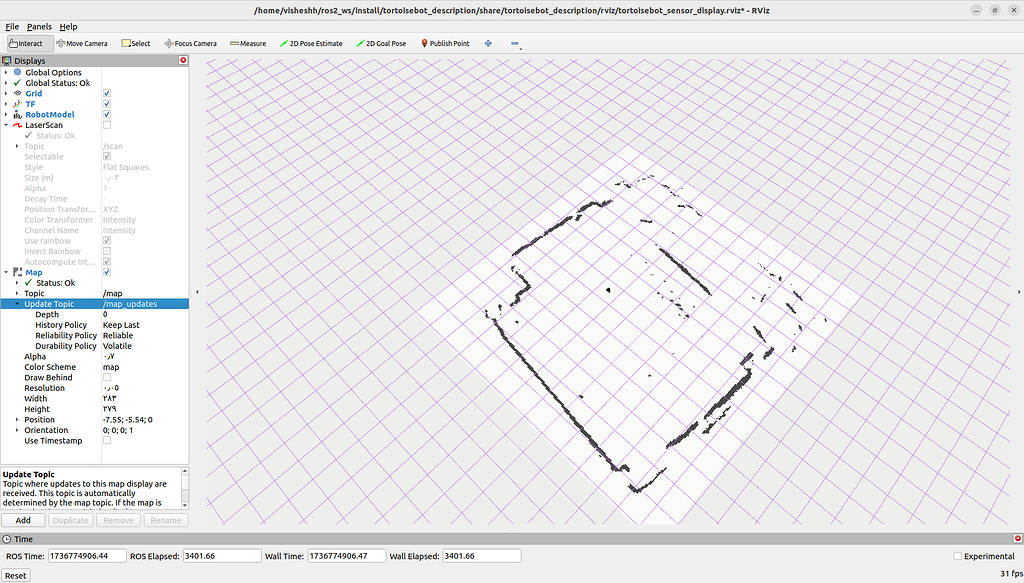Expand the TF display settings
Image resolution: width=1024 pixels, height=583 pixels.
point(8,103)
